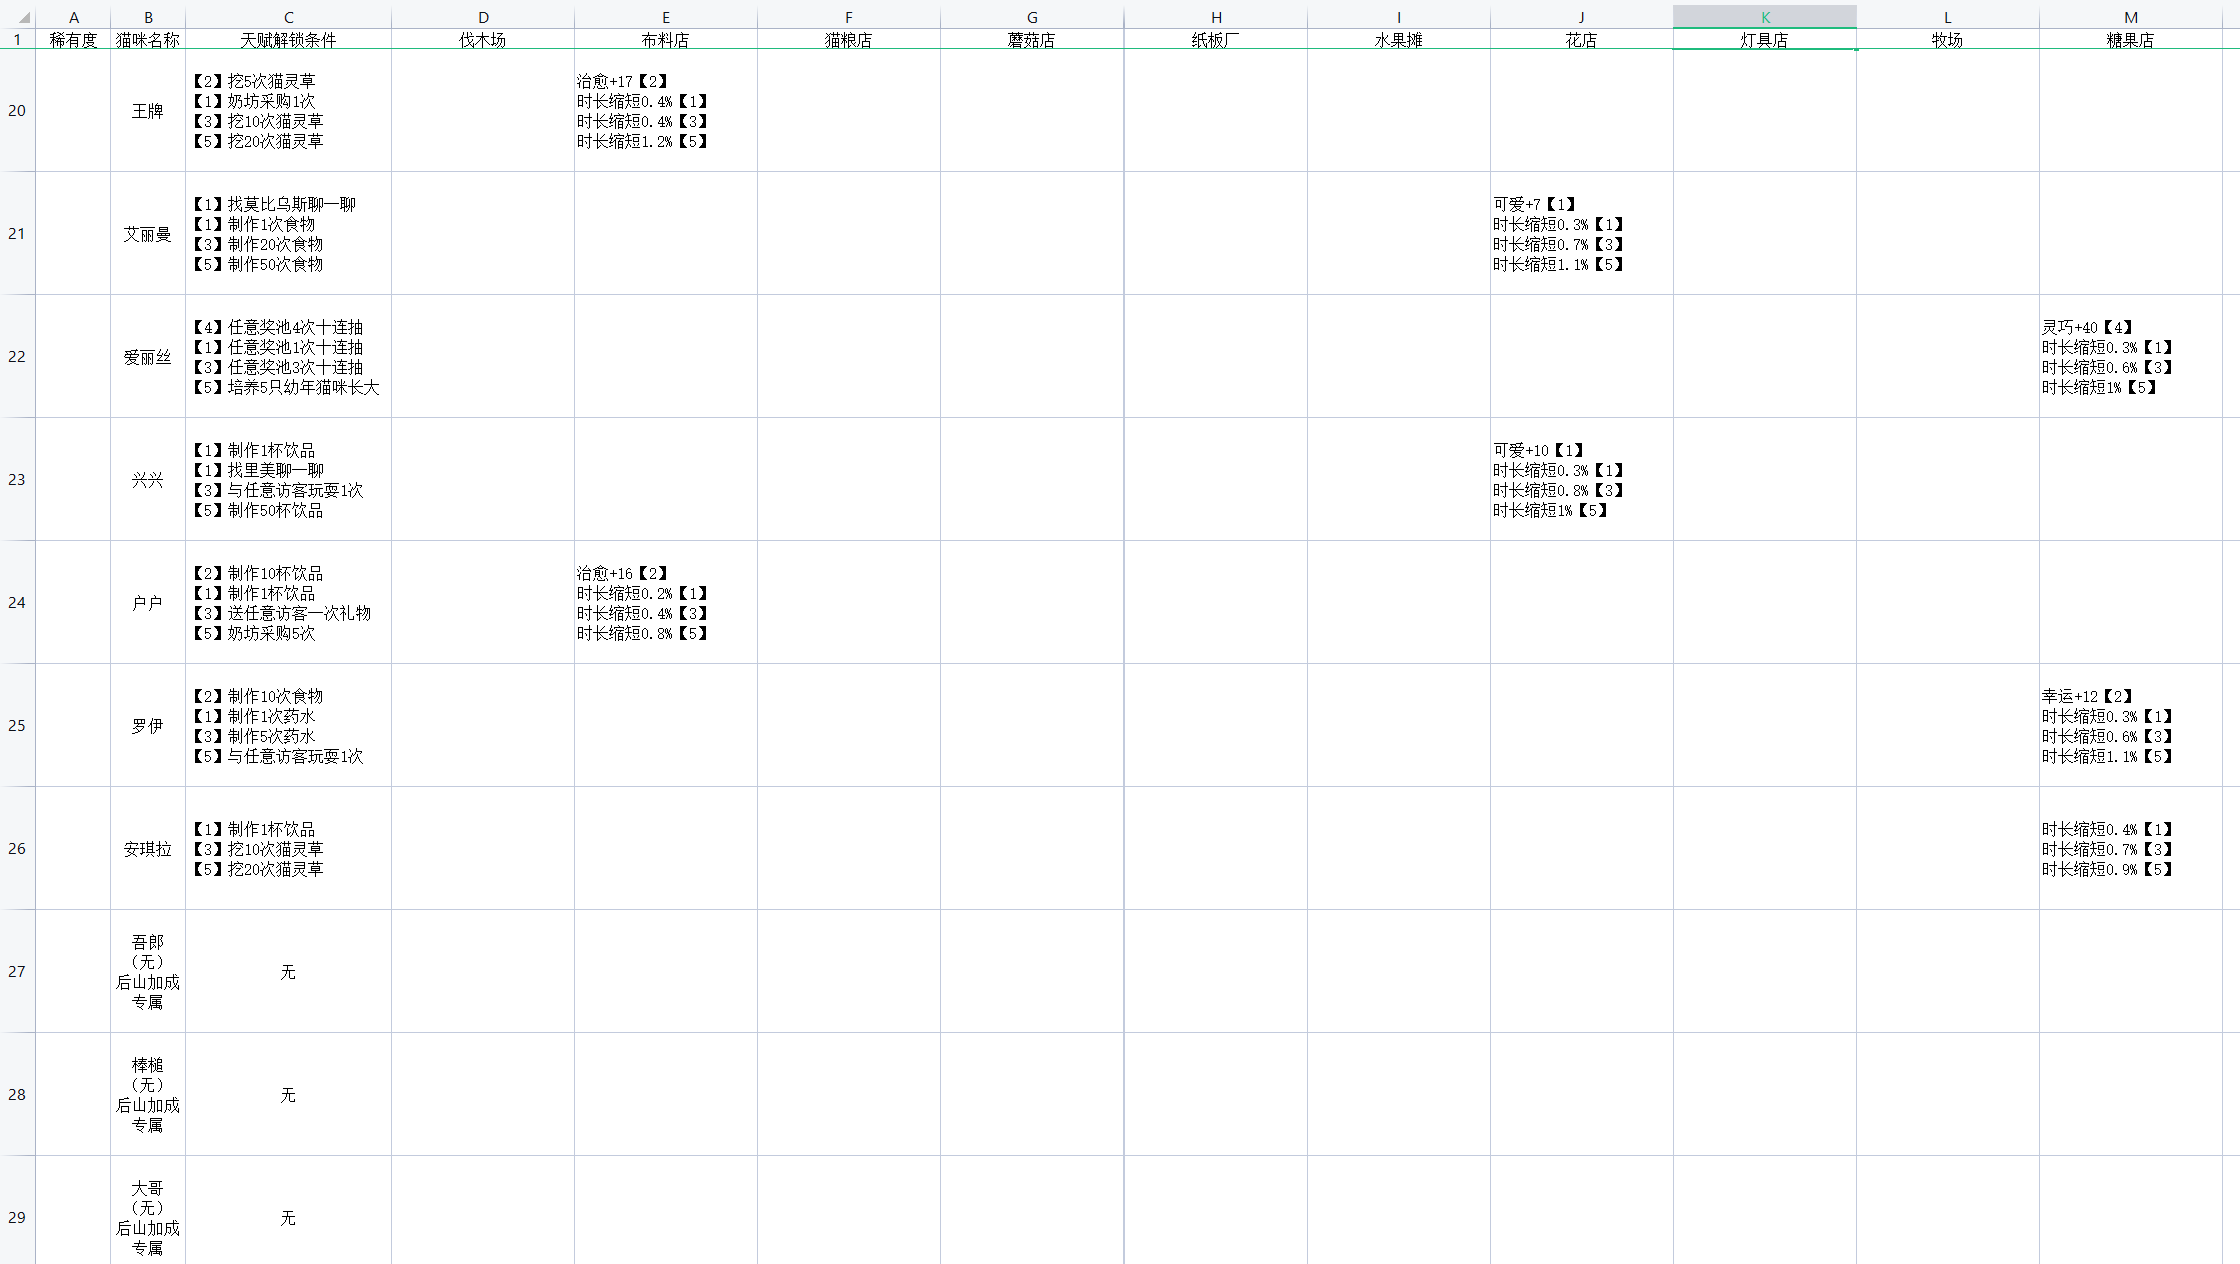Select column E header
This screenshot has width=2240, height=1264.
[666, 17]
